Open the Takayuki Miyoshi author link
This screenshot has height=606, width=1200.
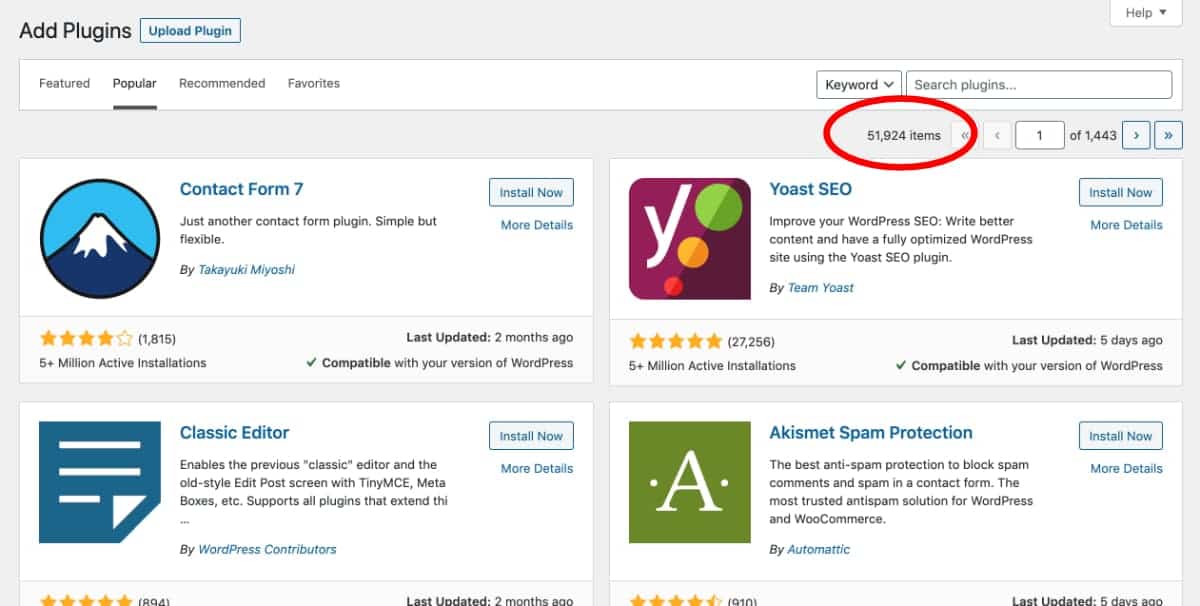245,269
